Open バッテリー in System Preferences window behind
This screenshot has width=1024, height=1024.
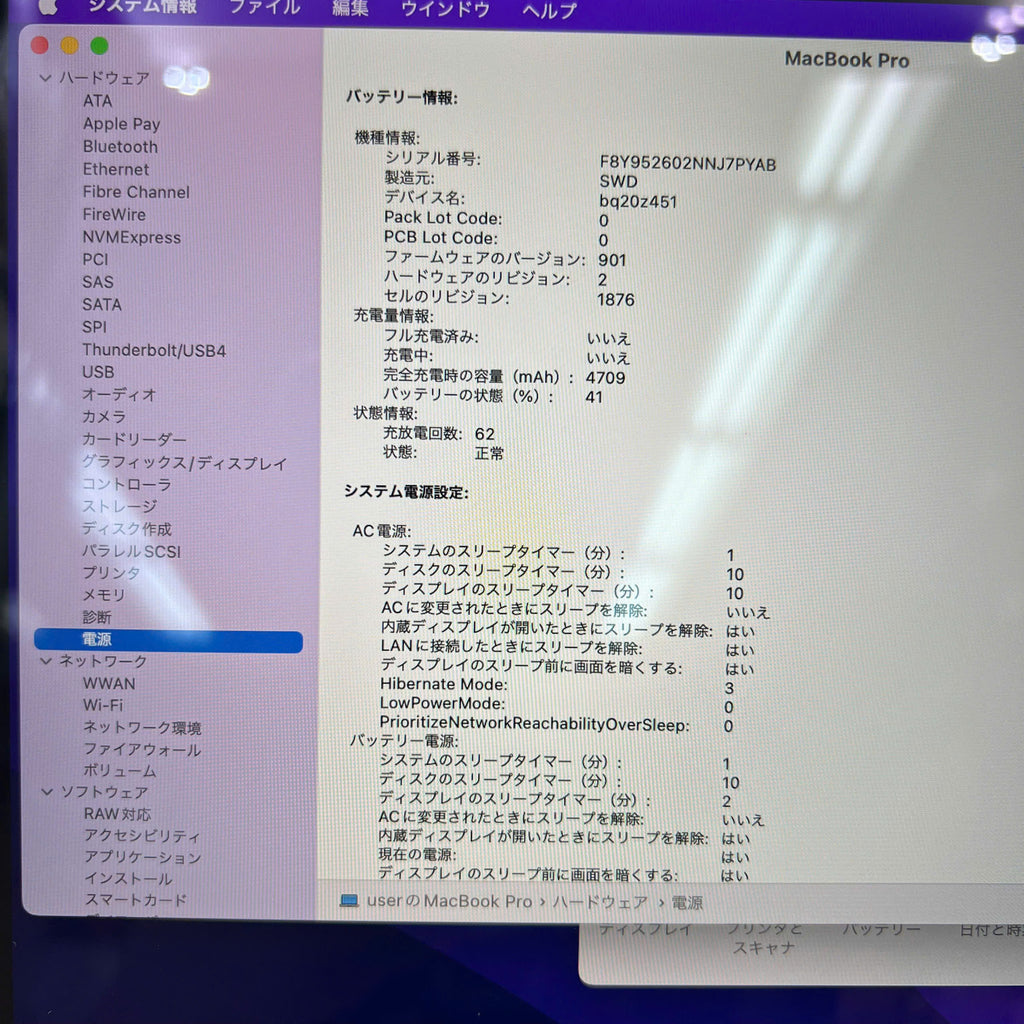(x=880, y=928)
